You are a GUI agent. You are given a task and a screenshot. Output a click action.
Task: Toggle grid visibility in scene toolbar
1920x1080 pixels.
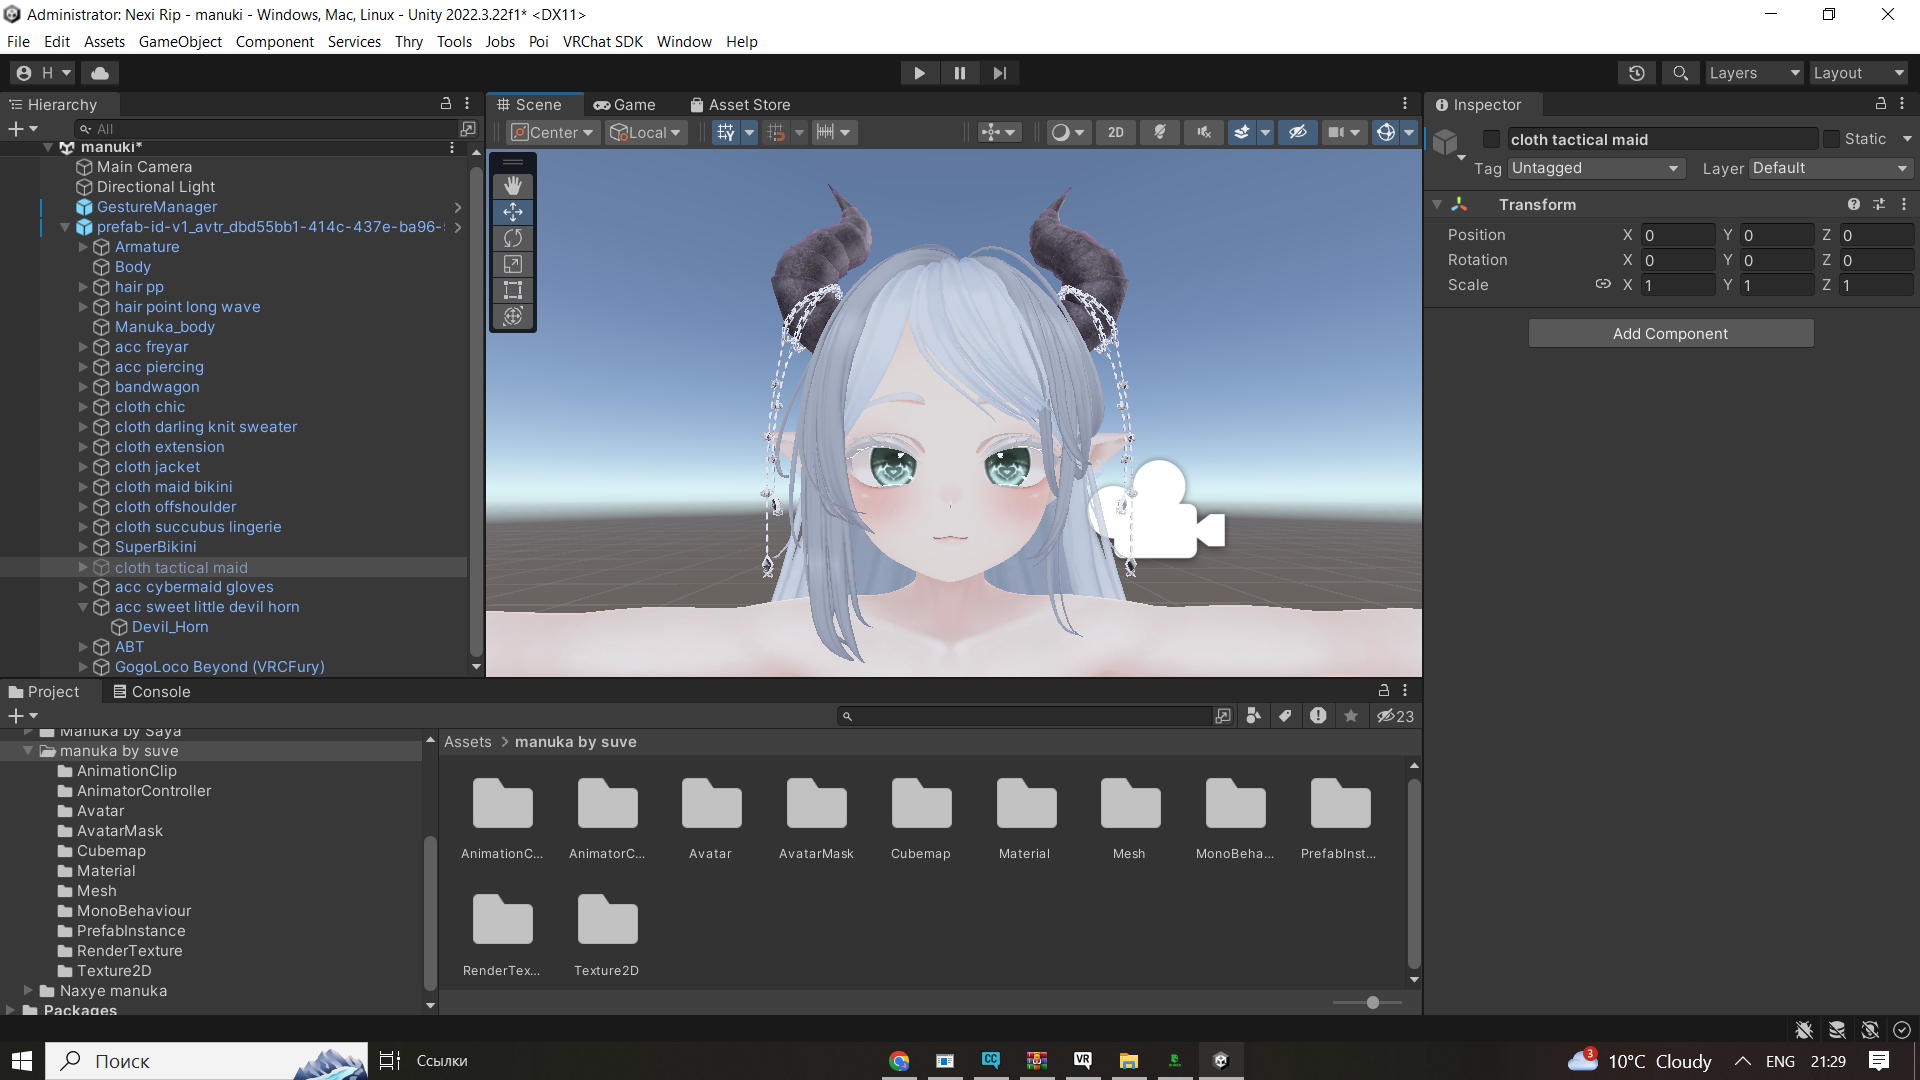point(726,132)
